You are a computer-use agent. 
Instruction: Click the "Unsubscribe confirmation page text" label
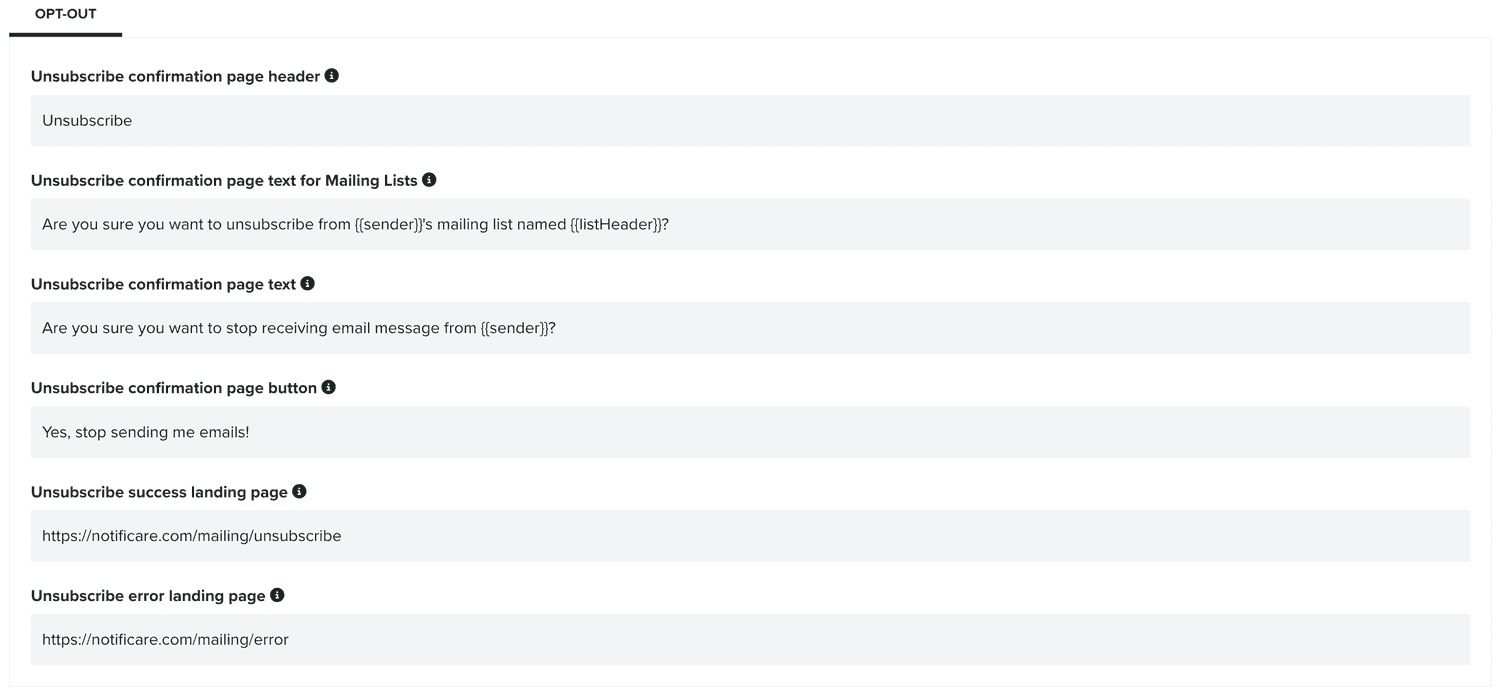163,285
